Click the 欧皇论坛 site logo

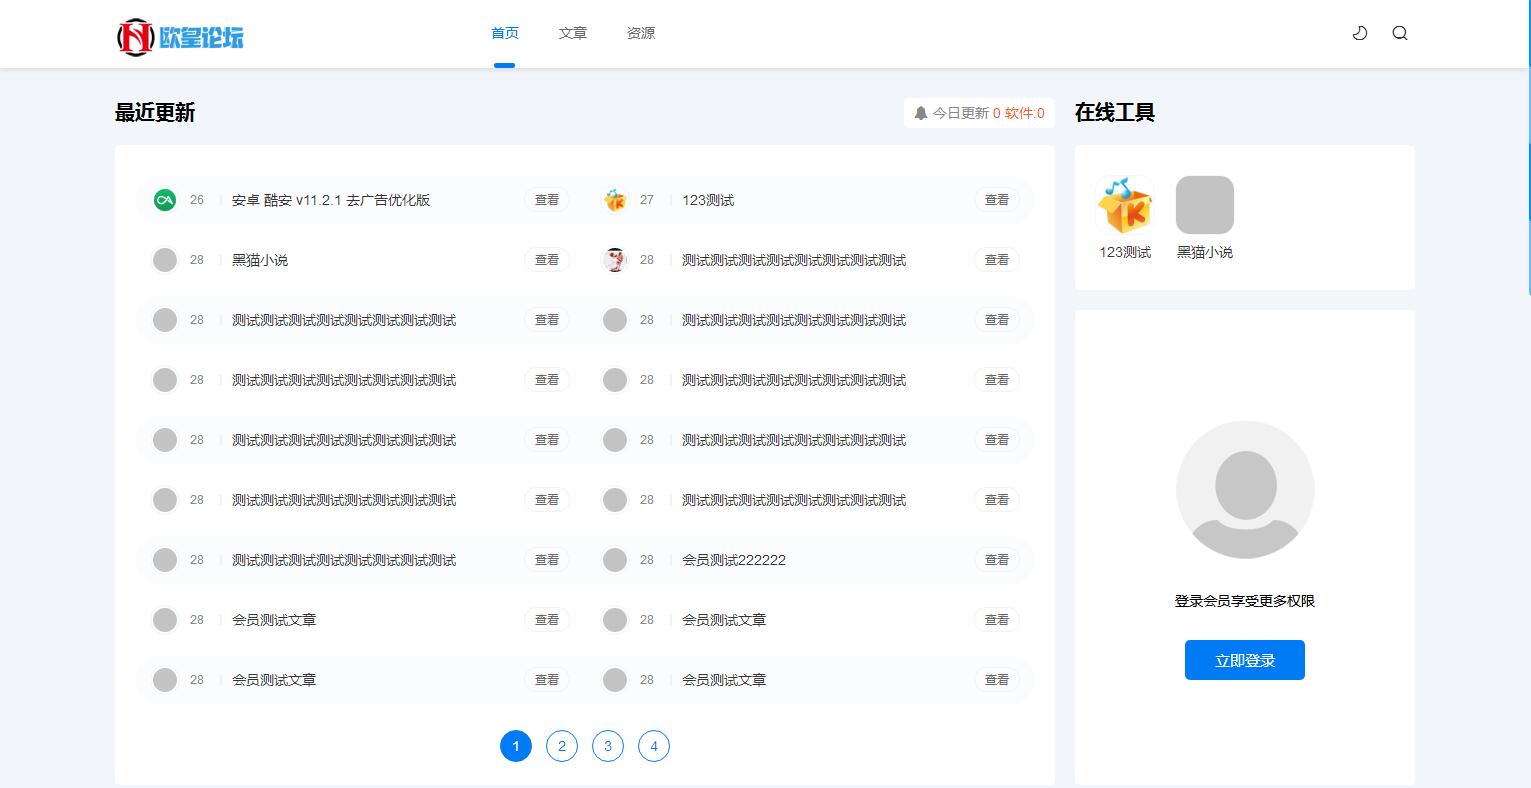tap(181, 37)
